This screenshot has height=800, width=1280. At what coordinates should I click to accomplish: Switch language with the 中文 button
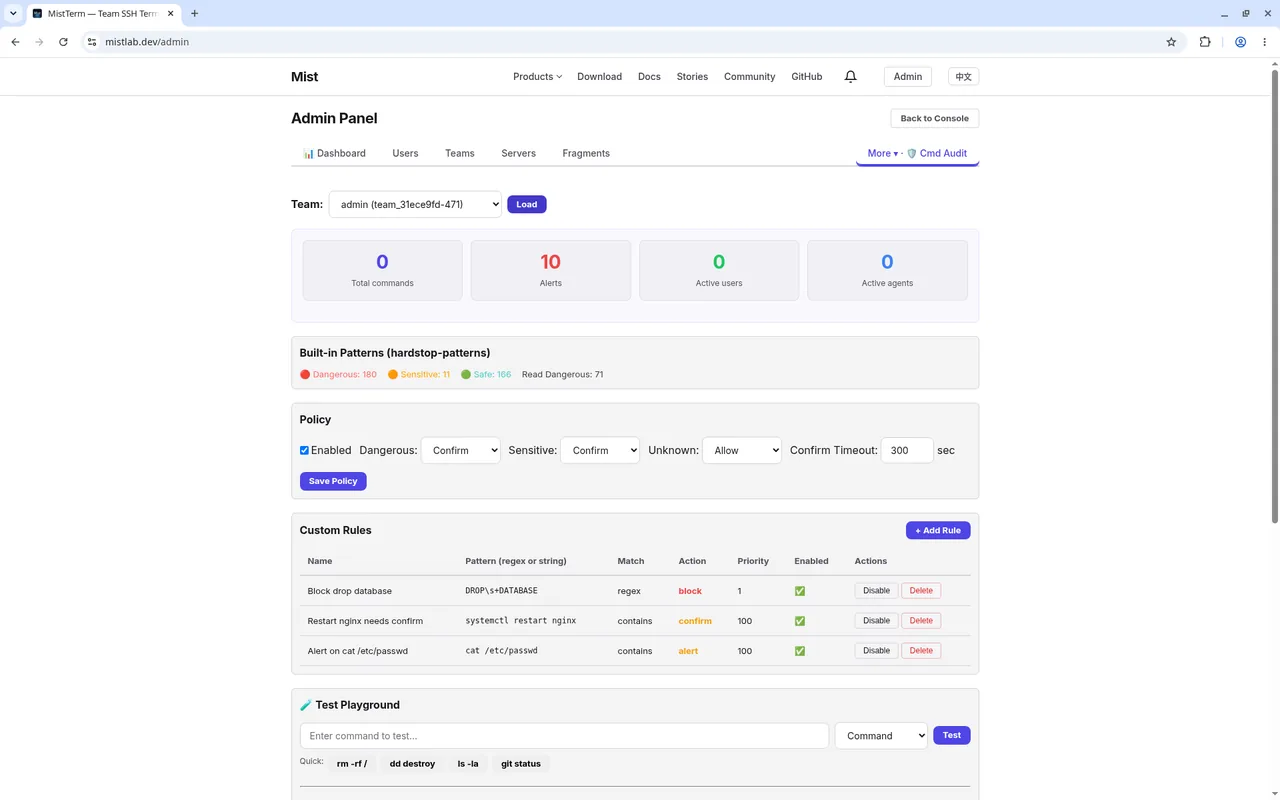(963, 77)
